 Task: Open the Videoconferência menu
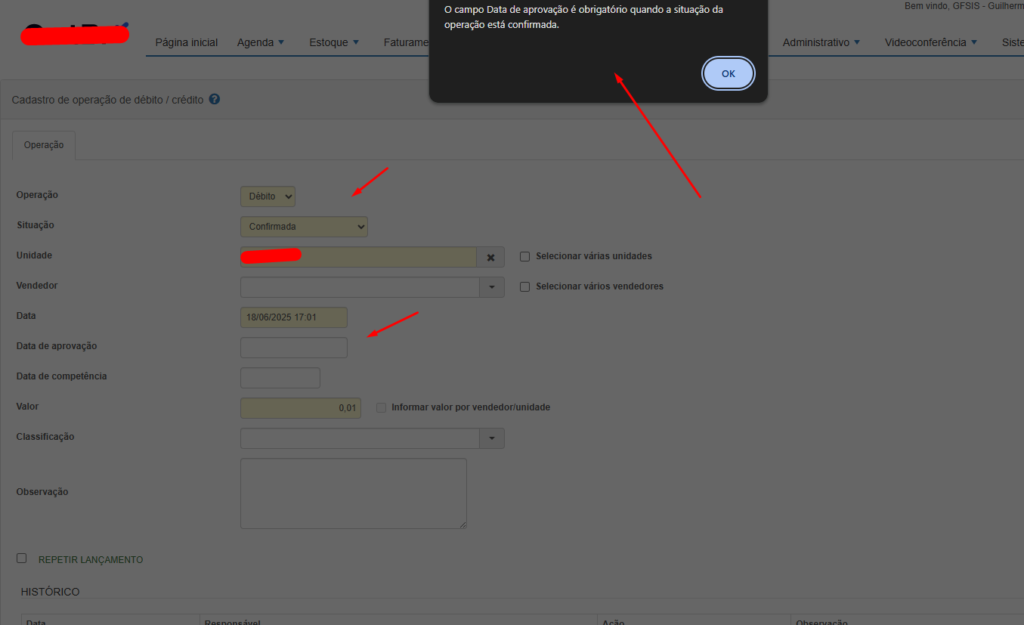click(930, 43)
